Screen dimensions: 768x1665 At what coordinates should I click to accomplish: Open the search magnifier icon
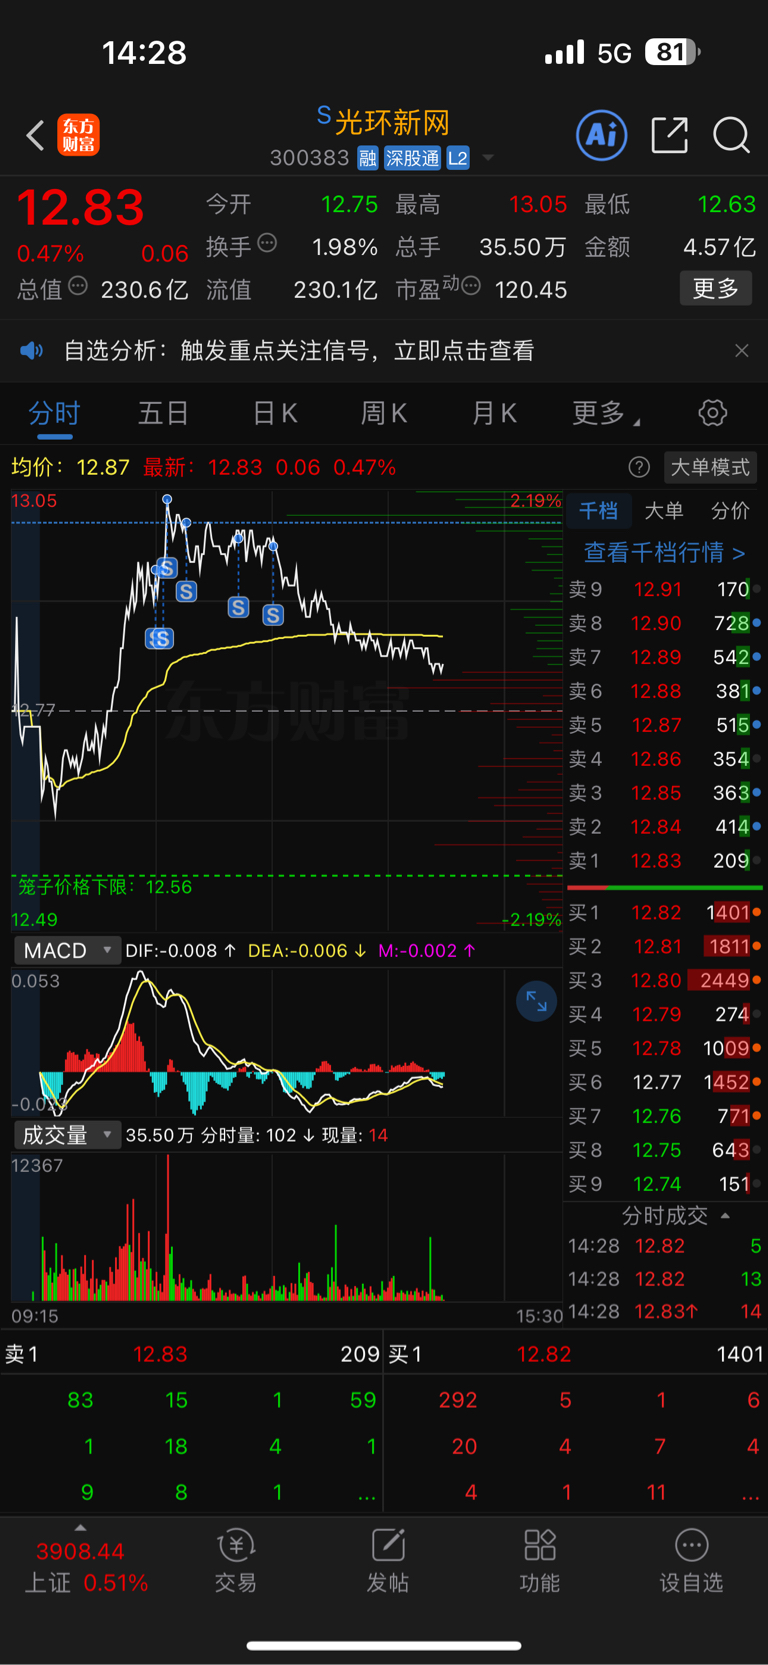pos(731,135)
